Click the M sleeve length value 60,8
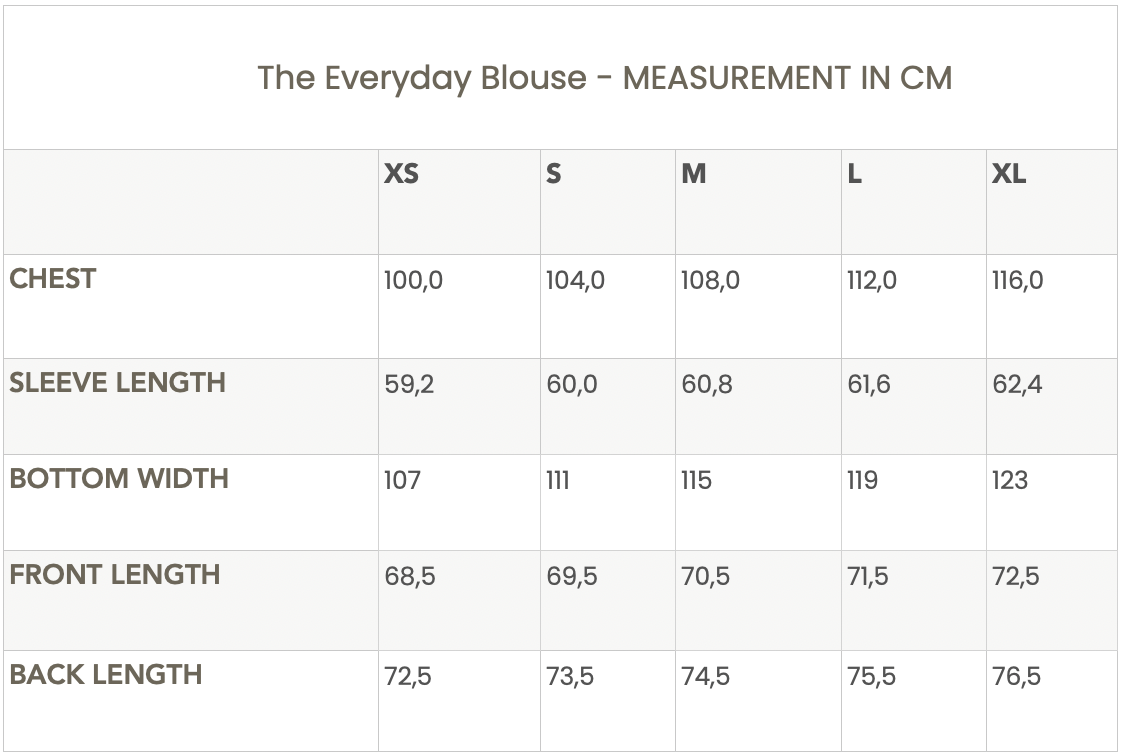The height and width of the screenshot is (756, 1122). tap(706, 385)
